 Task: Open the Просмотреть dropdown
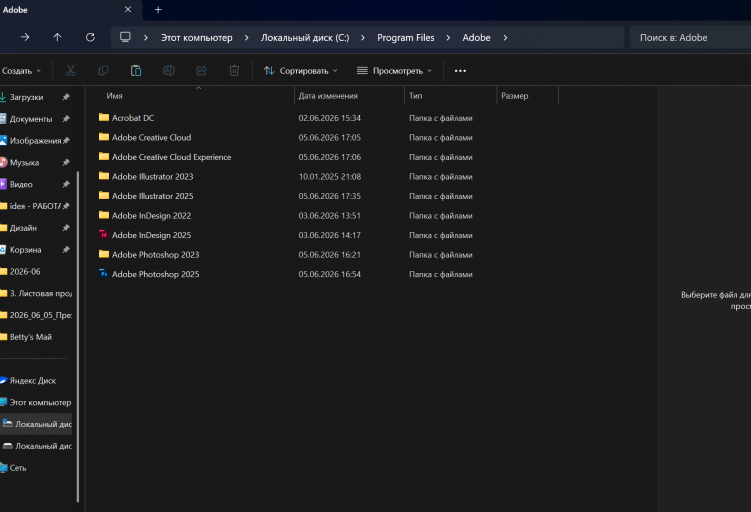395,71
